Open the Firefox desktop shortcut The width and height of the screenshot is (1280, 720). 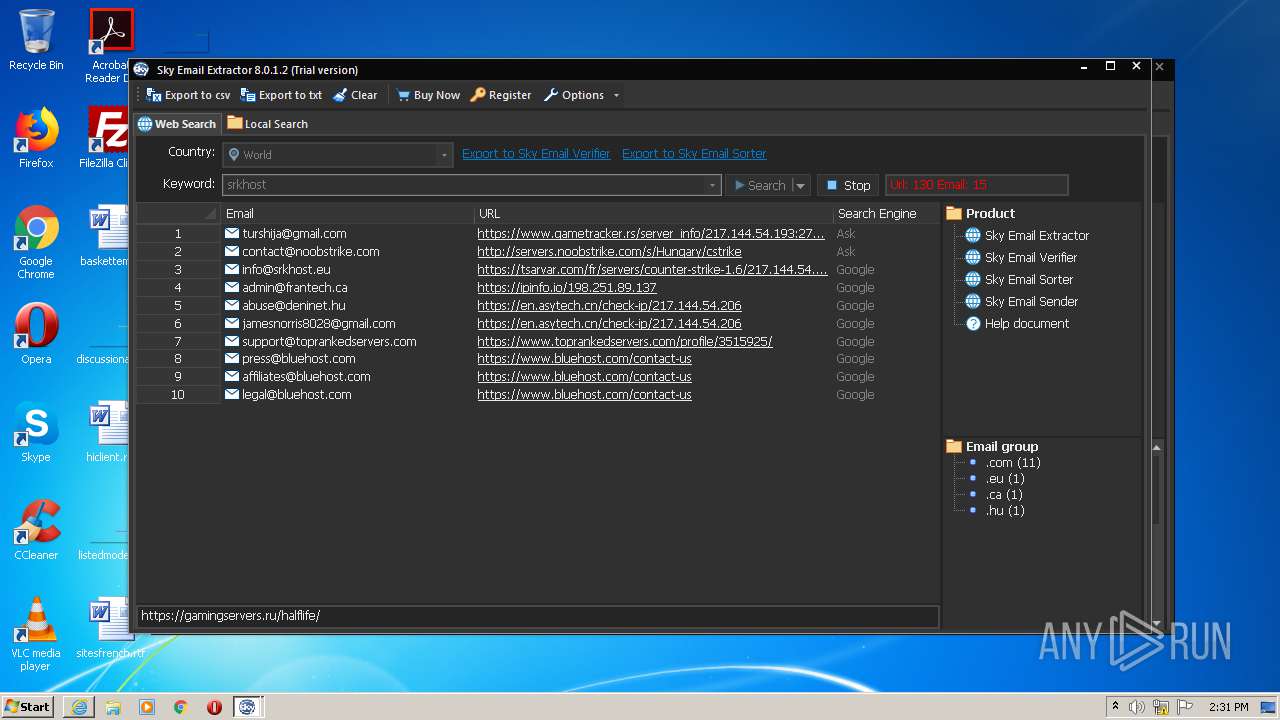click(36, 138)
